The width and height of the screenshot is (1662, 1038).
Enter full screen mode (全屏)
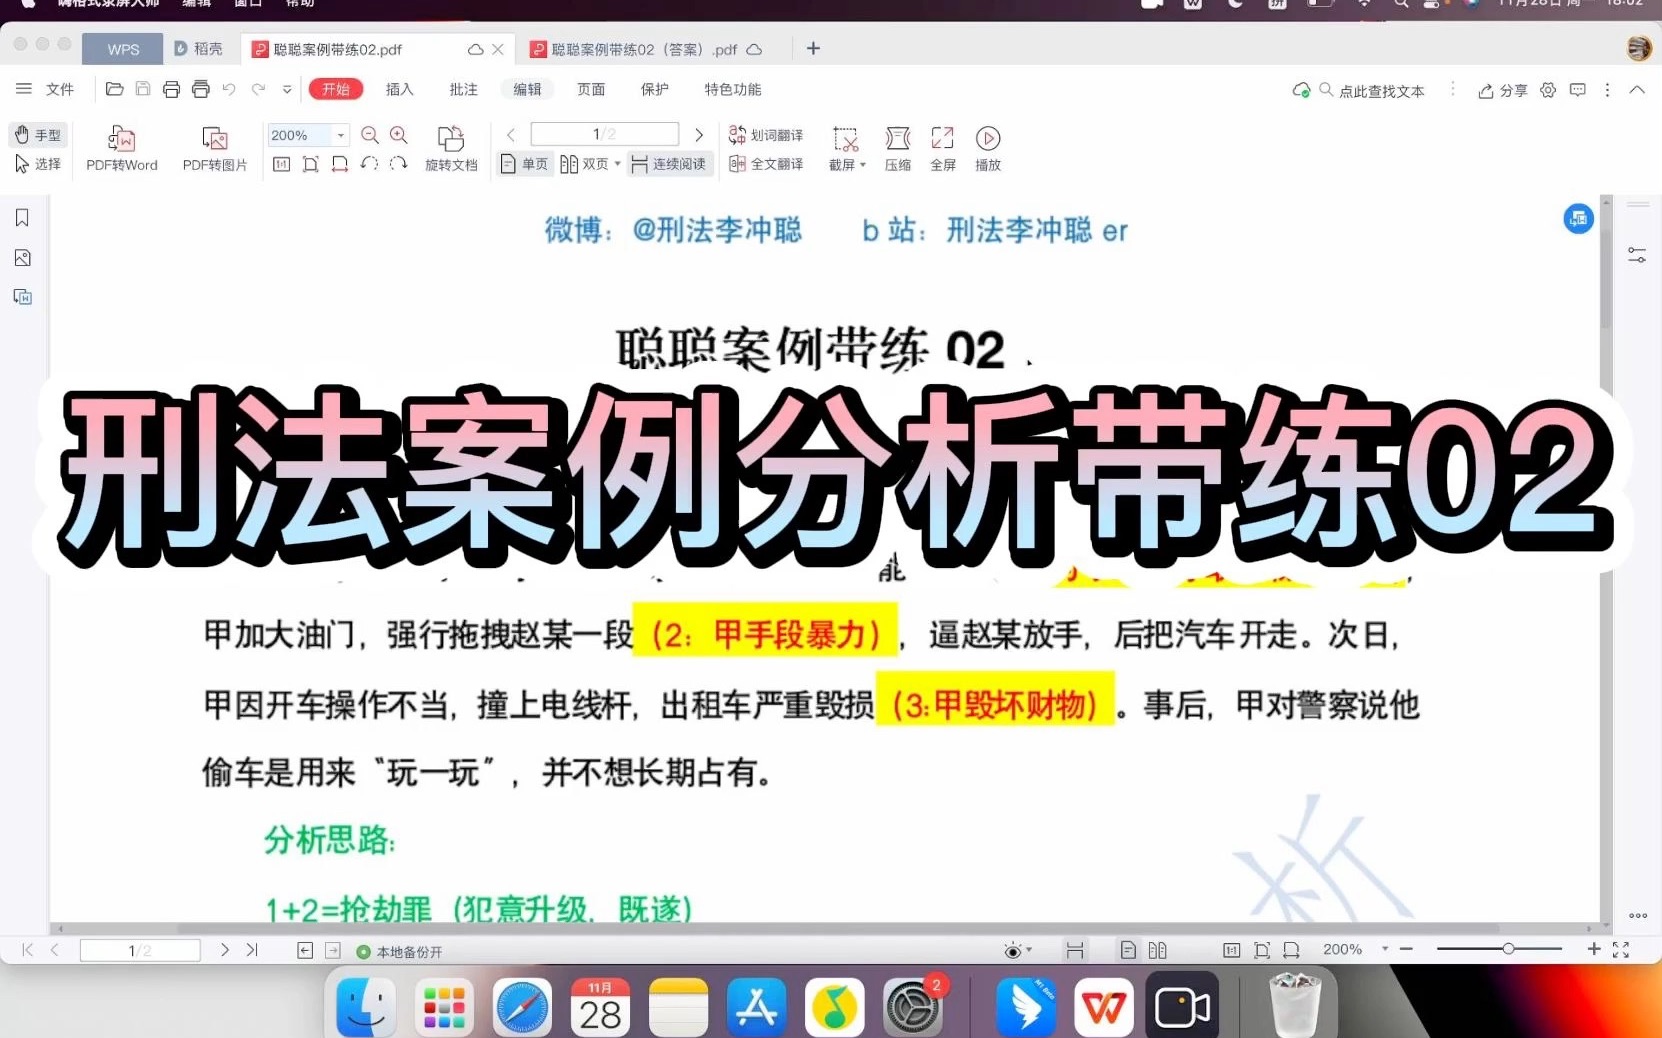point(942,148)
